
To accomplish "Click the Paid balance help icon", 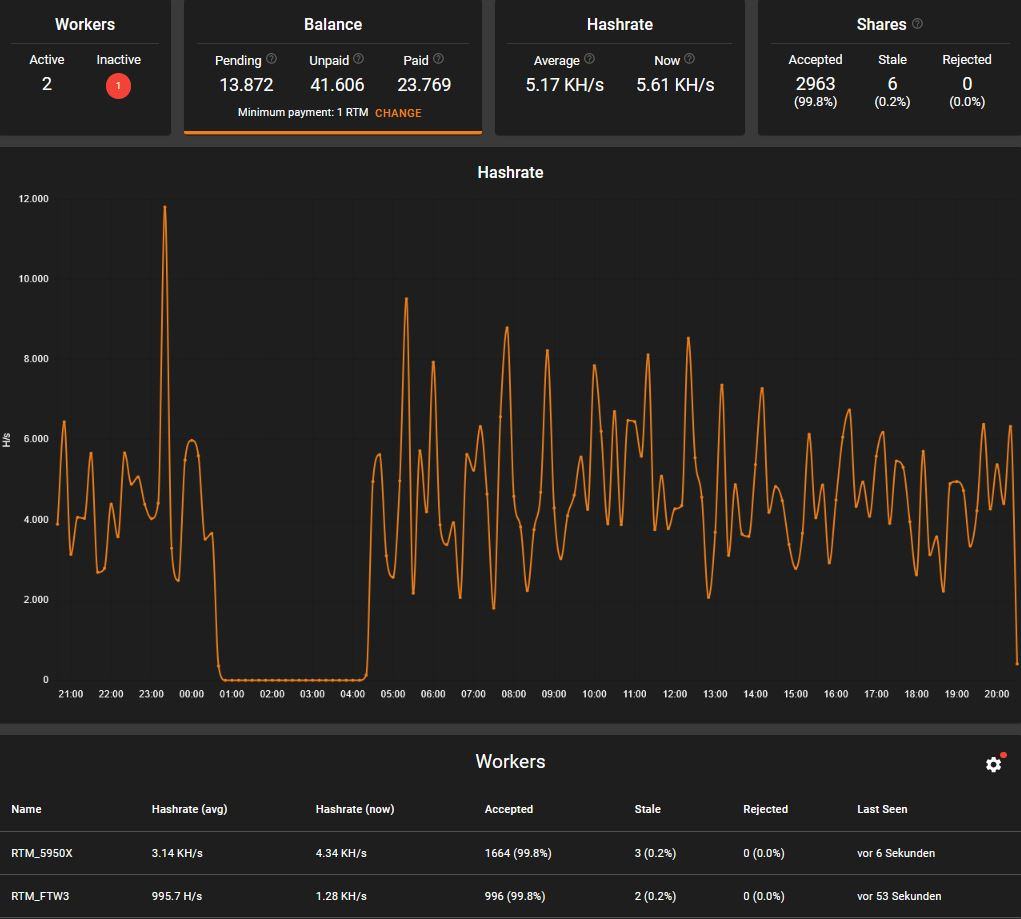I will click(x=438, y=59).
